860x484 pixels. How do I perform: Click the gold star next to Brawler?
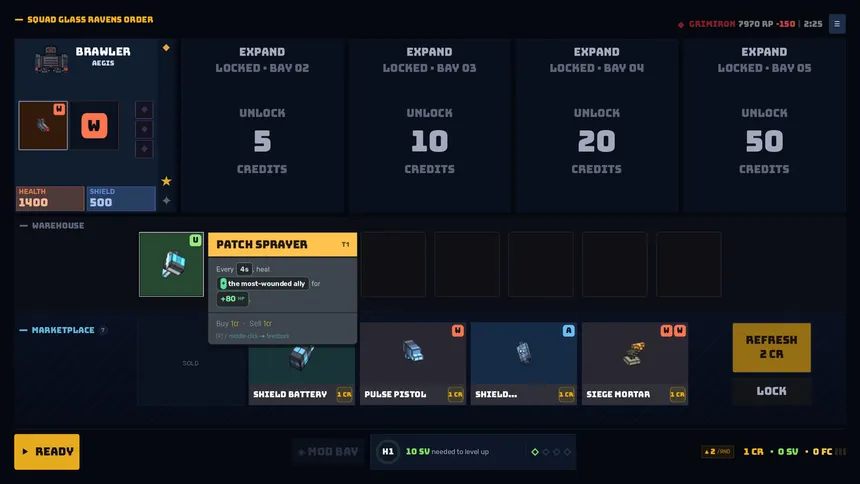(x=166, y=181)
